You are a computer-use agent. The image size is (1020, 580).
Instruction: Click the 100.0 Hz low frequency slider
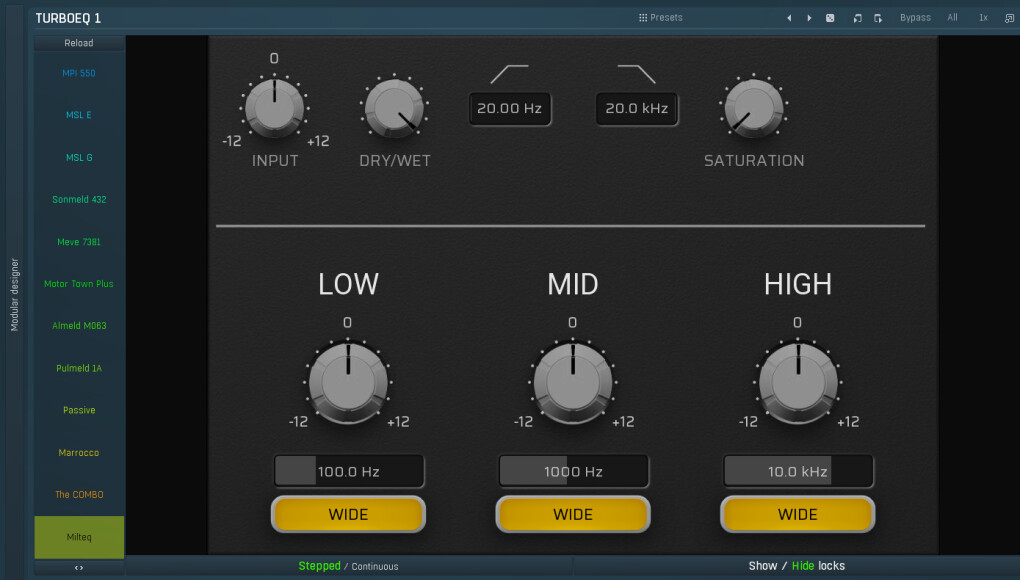(x=349, y=471)
